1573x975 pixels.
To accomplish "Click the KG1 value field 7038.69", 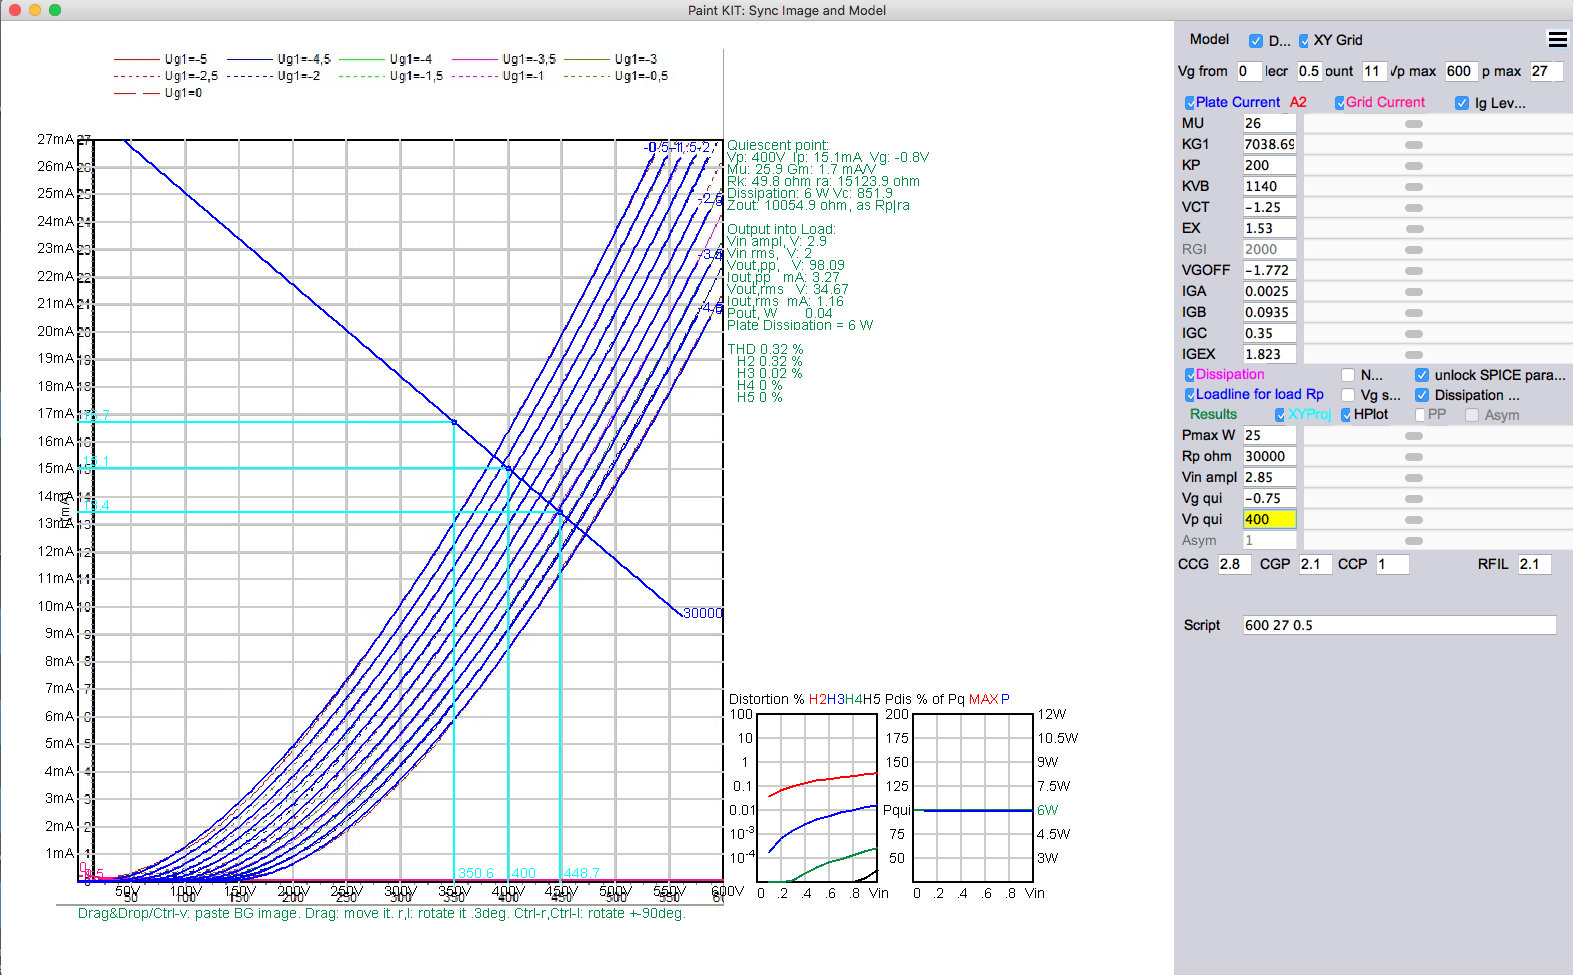I will click(x=1269, y=144).
